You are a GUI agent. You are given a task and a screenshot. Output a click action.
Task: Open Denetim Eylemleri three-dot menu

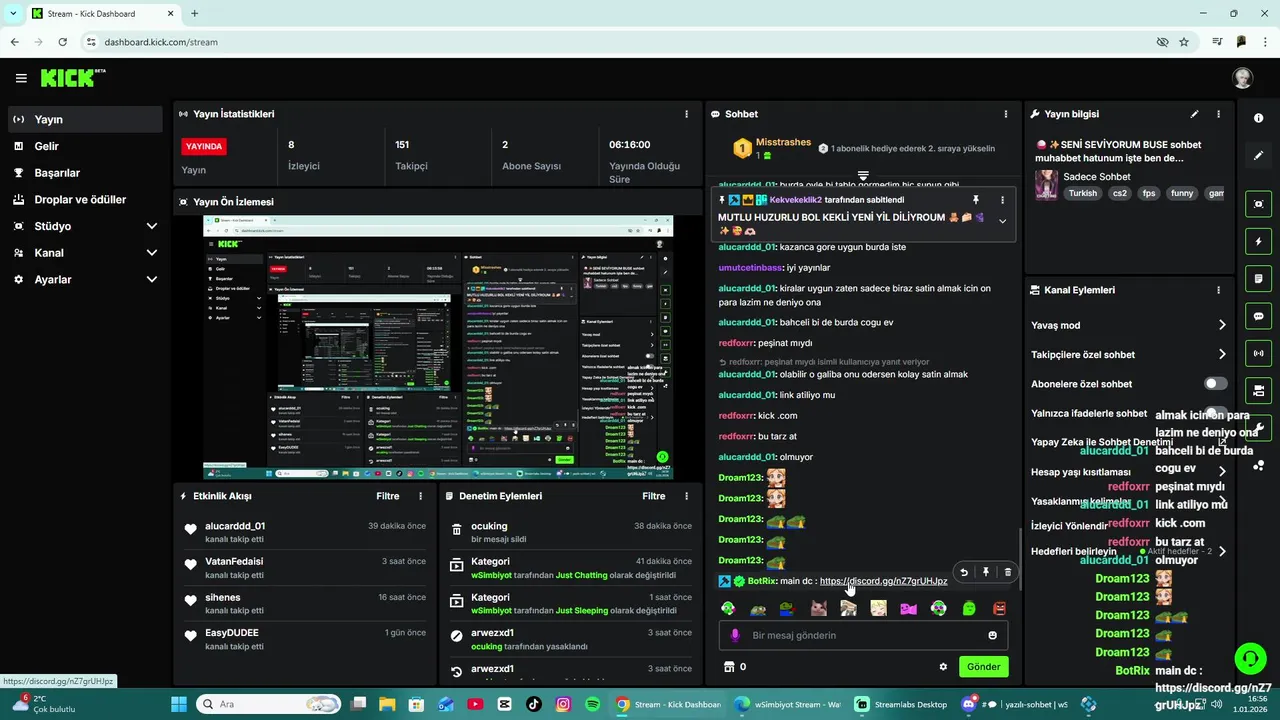coord(686,496)
